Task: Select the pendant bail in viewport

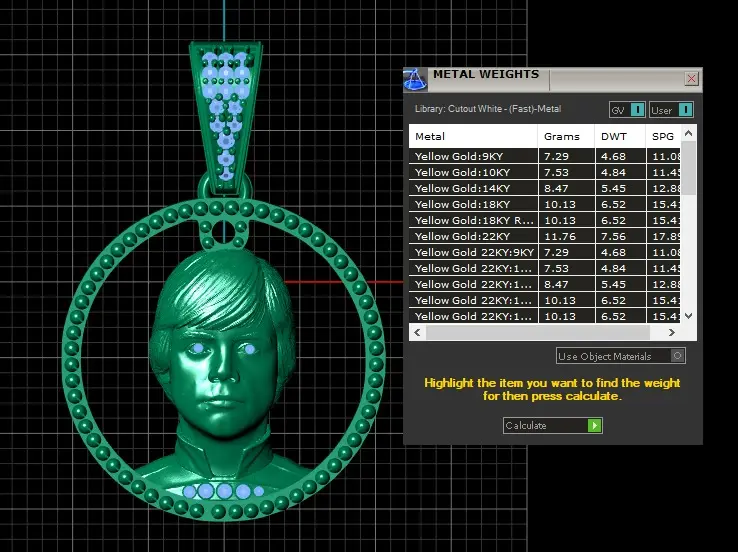Action: pyautogui.click(x=226, y=118)
